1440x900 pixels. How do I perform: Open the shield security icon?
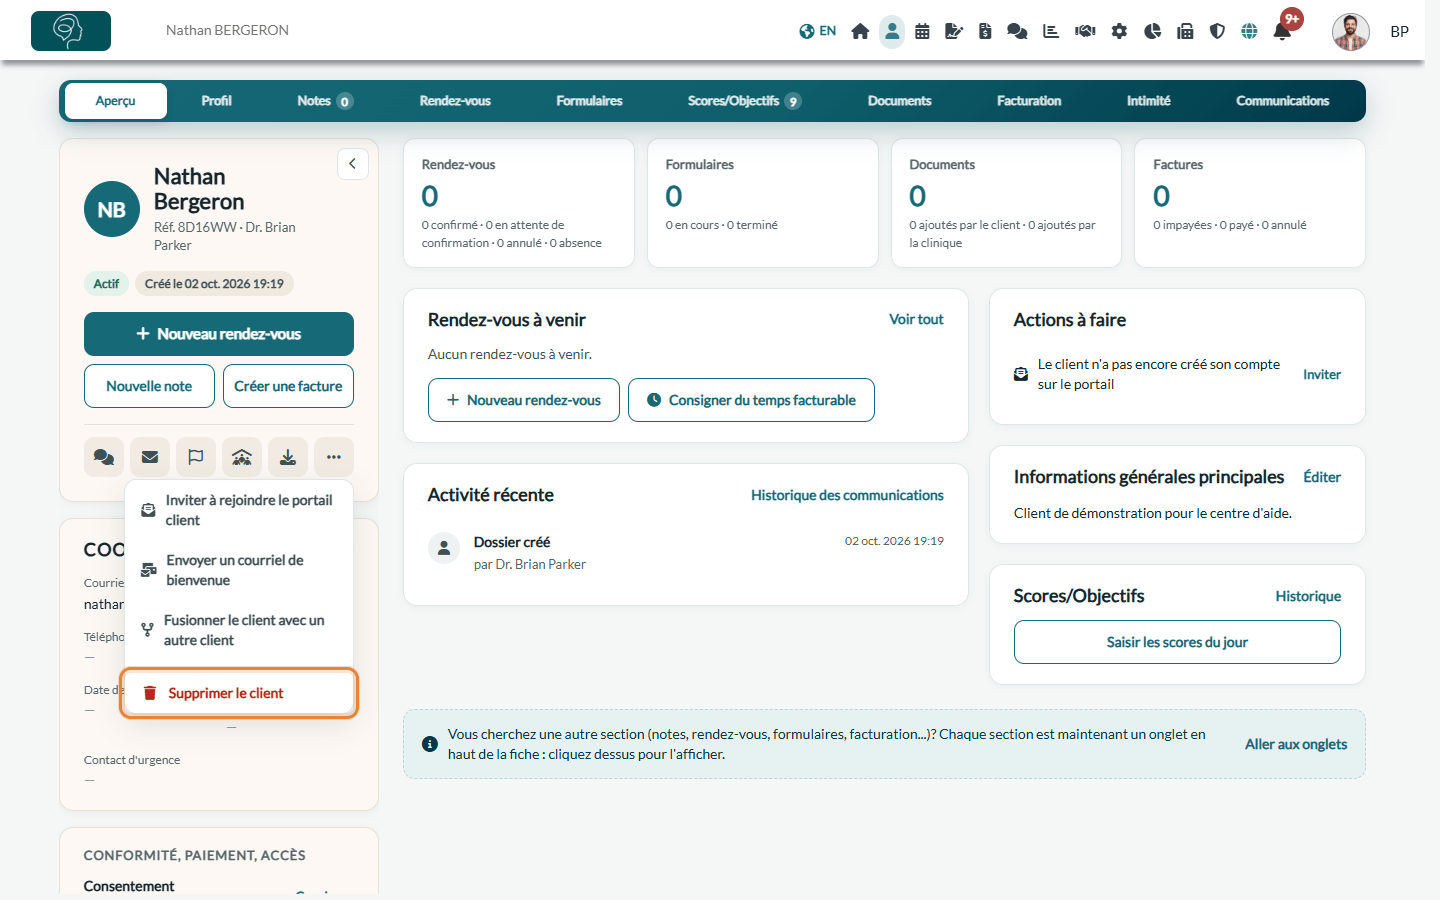click(1217, 31)
